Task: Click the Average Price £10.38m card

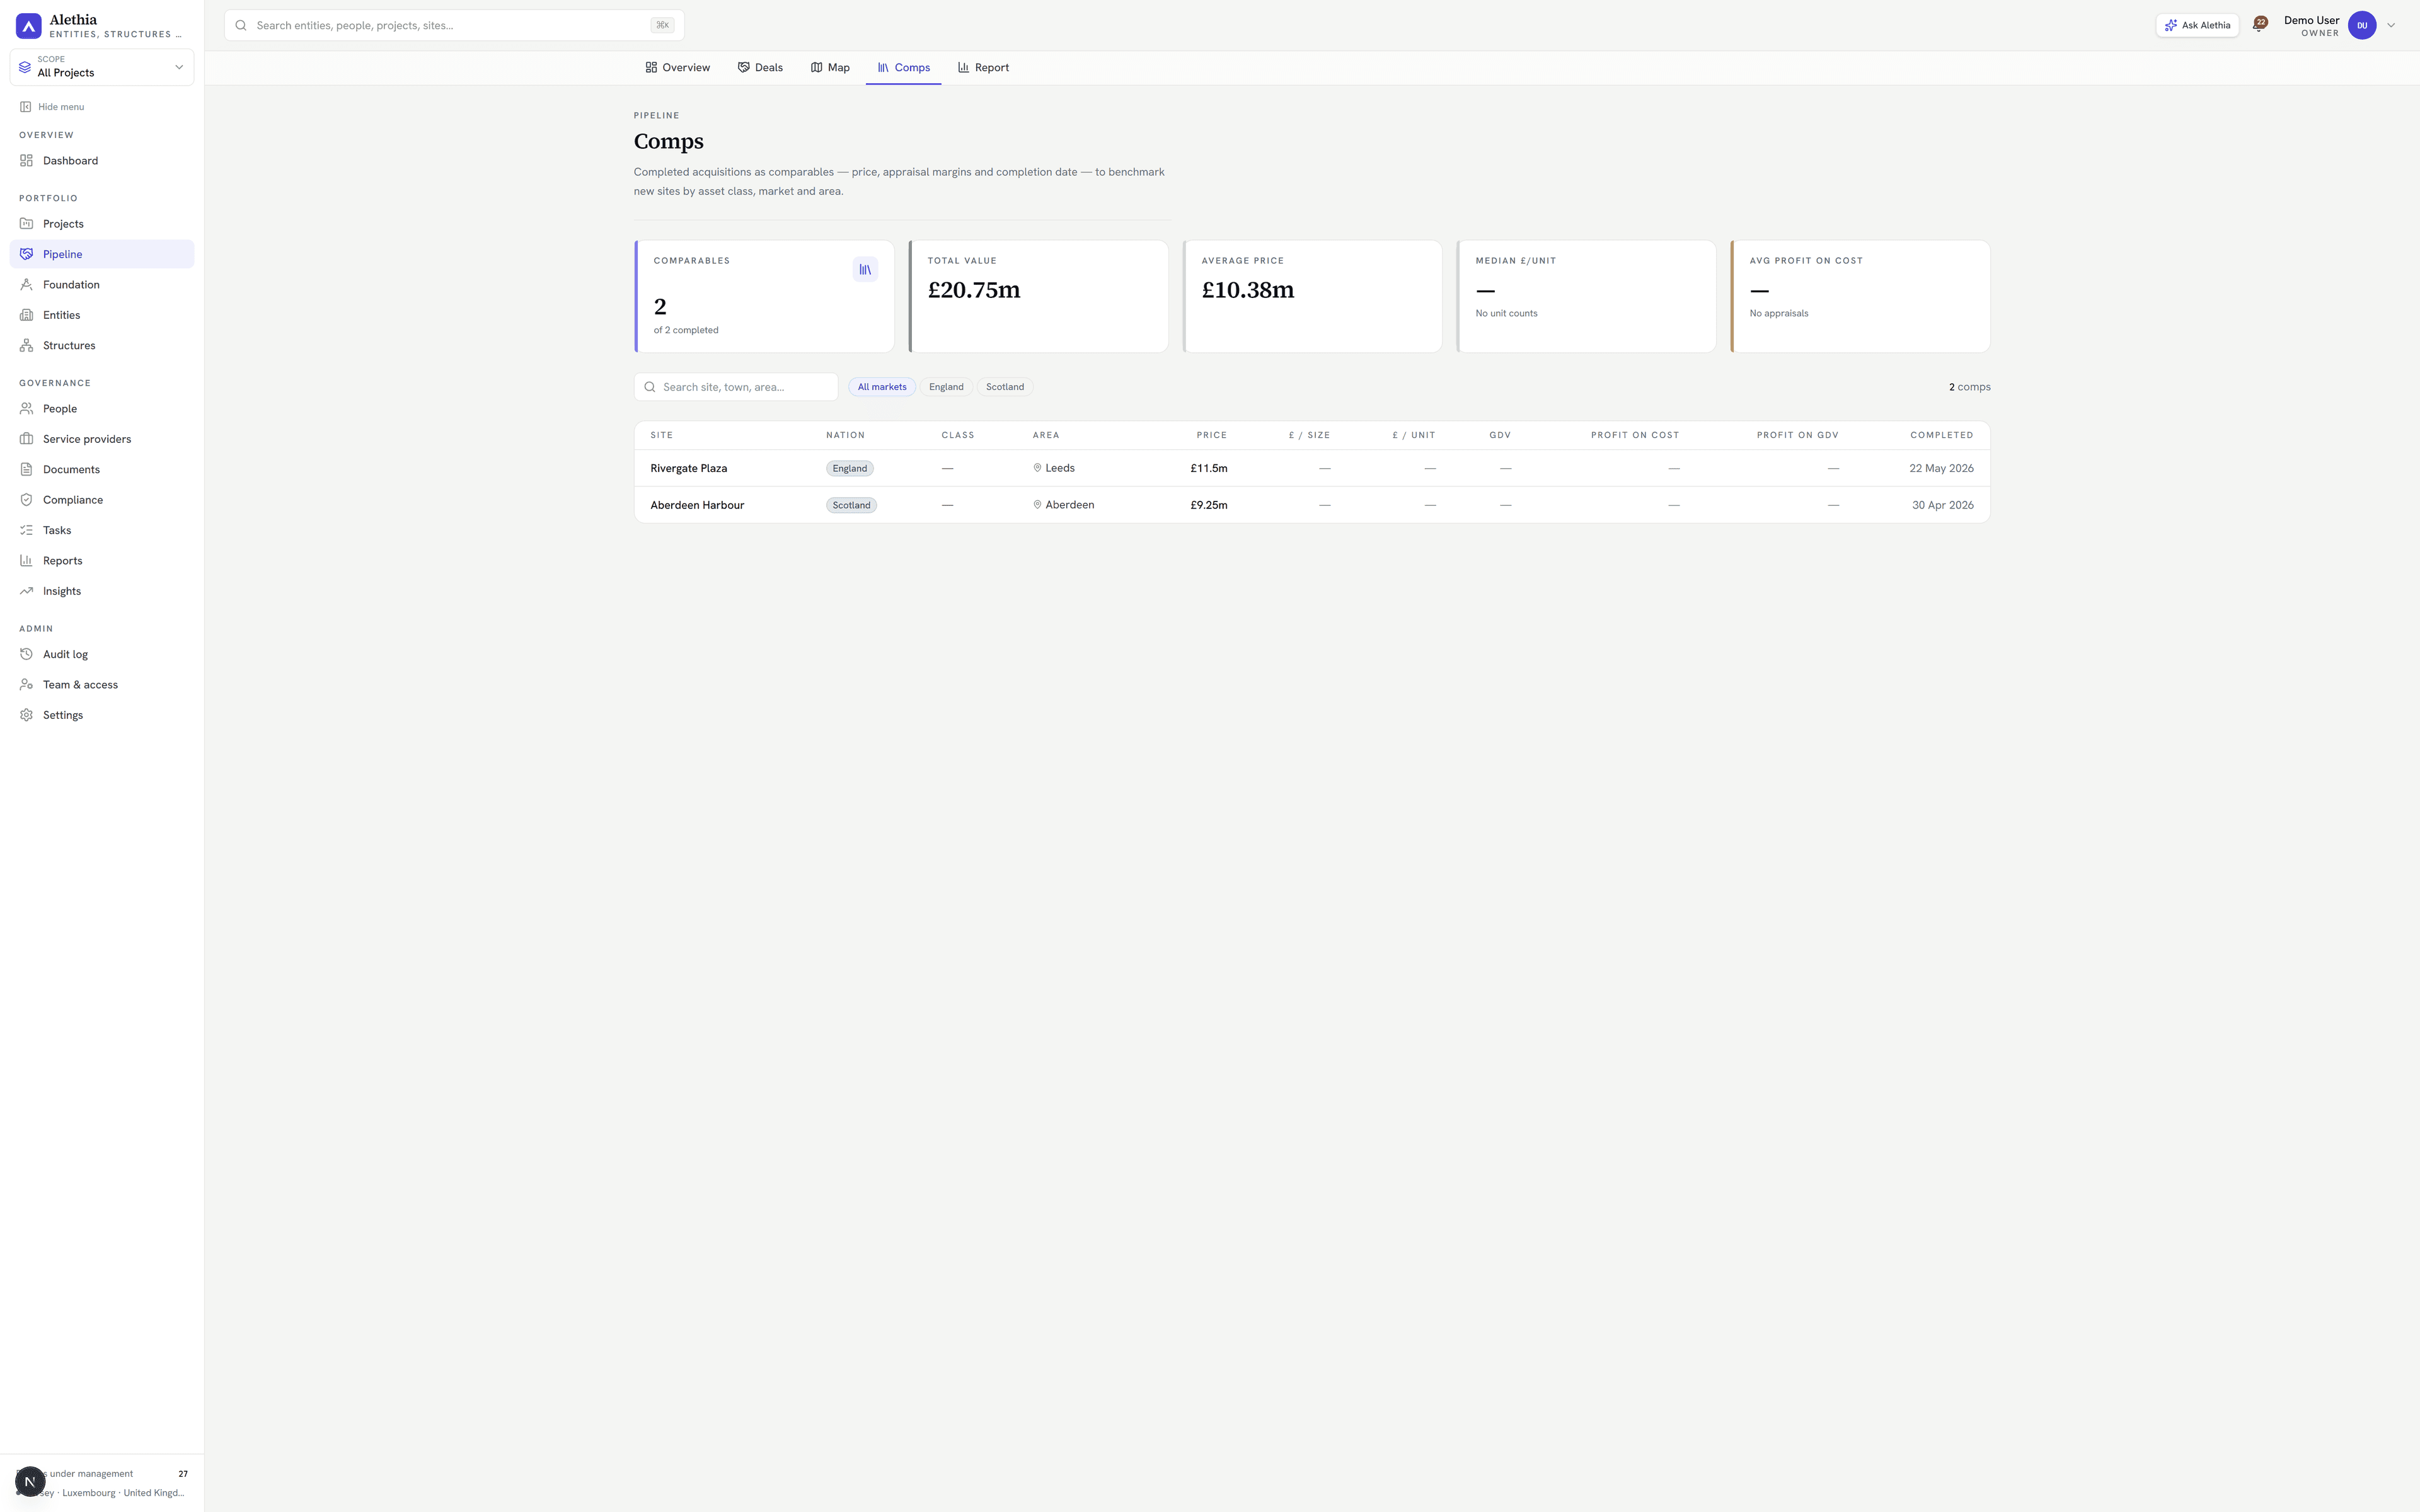Action: [1312, 296]
